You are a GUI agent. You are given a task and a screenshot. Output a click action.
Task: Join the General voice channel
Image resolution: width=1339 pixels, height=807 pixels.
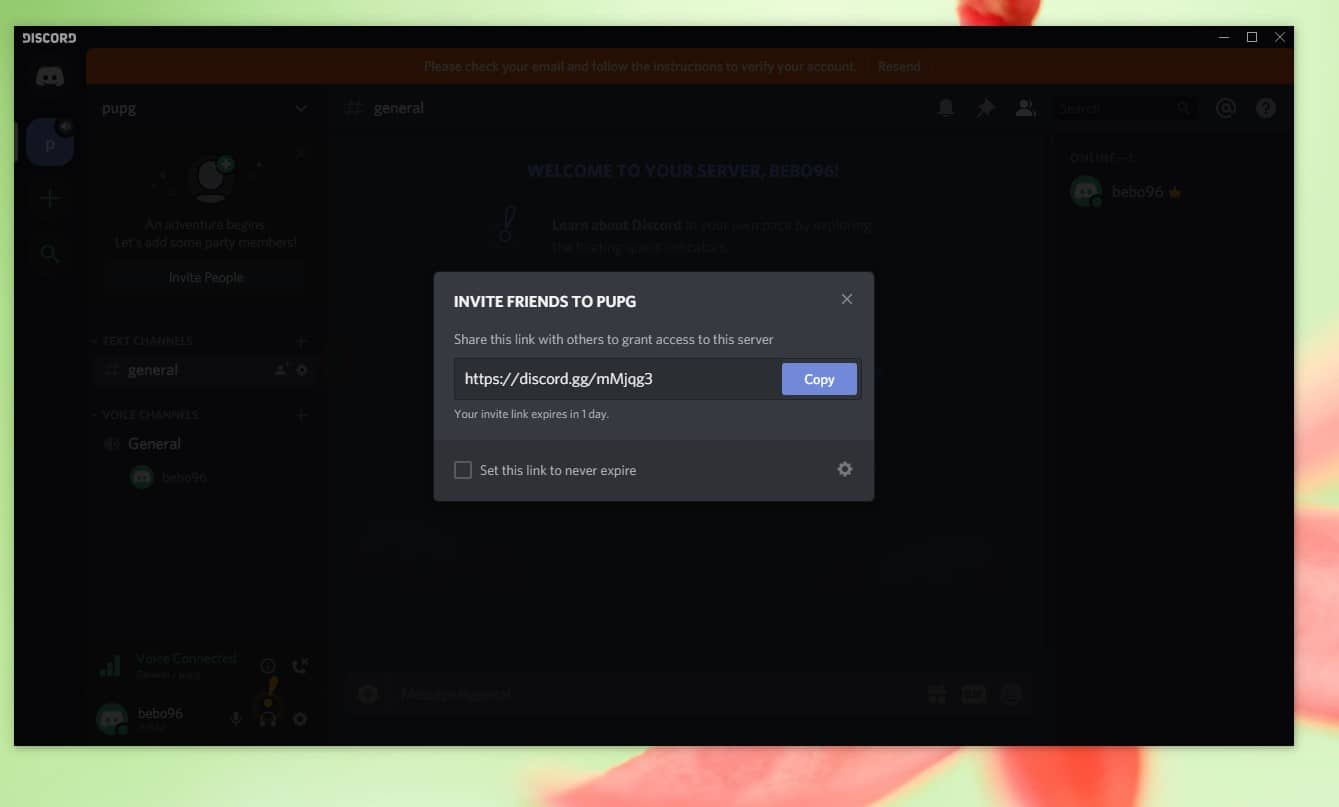[154, 444]
